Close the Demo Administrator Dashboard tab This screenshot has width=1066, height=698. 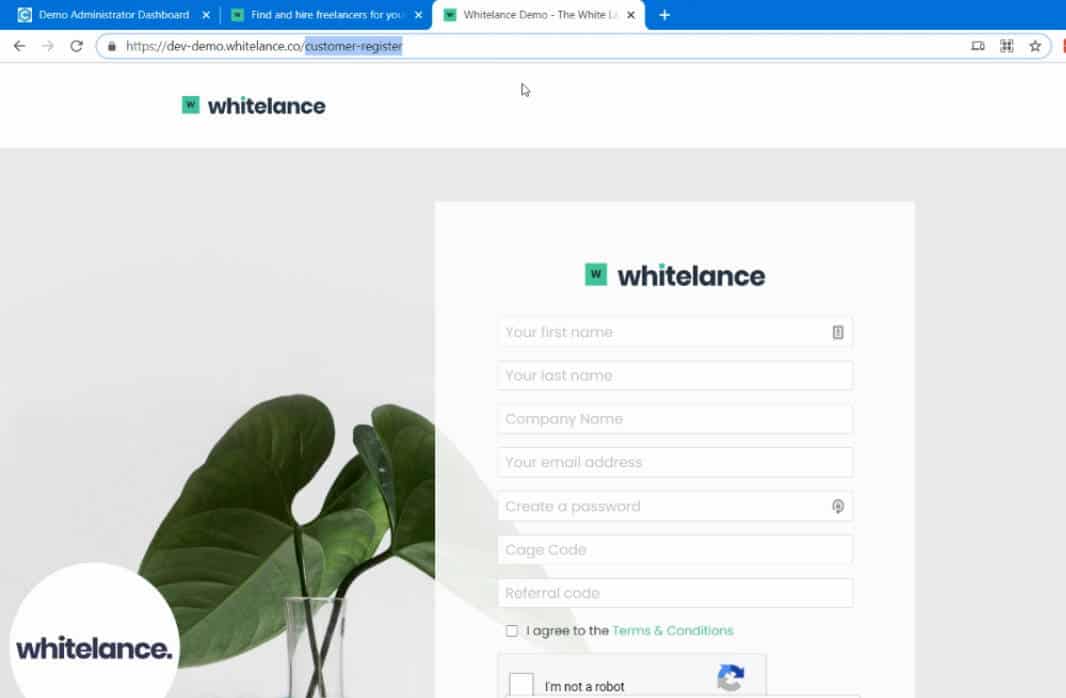point(206,15)
